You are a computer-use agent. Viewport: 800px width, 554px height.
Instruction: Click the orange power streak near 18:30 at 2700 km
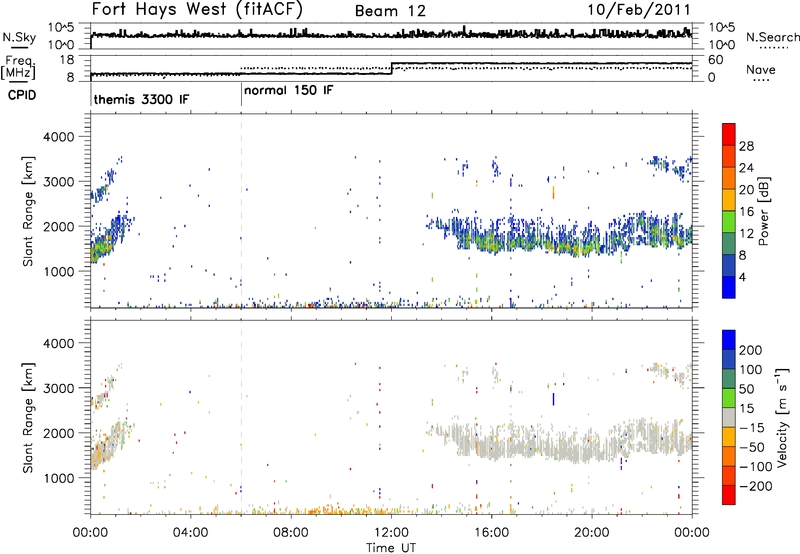pos(554,192)
